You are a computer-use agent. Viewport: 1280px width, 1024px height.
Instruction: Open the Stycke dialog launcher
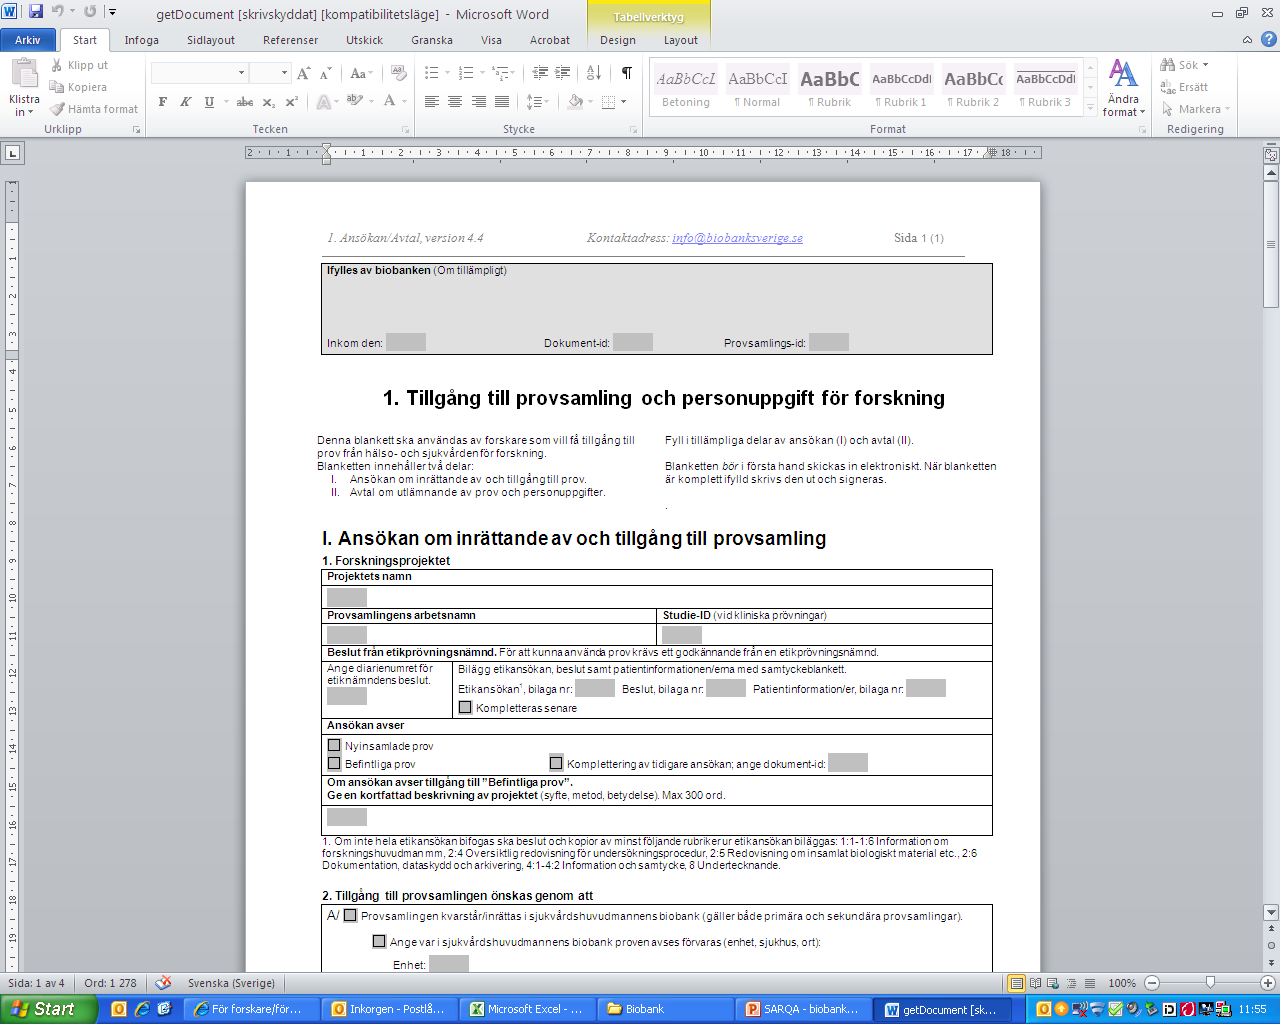tap(634, 130)
